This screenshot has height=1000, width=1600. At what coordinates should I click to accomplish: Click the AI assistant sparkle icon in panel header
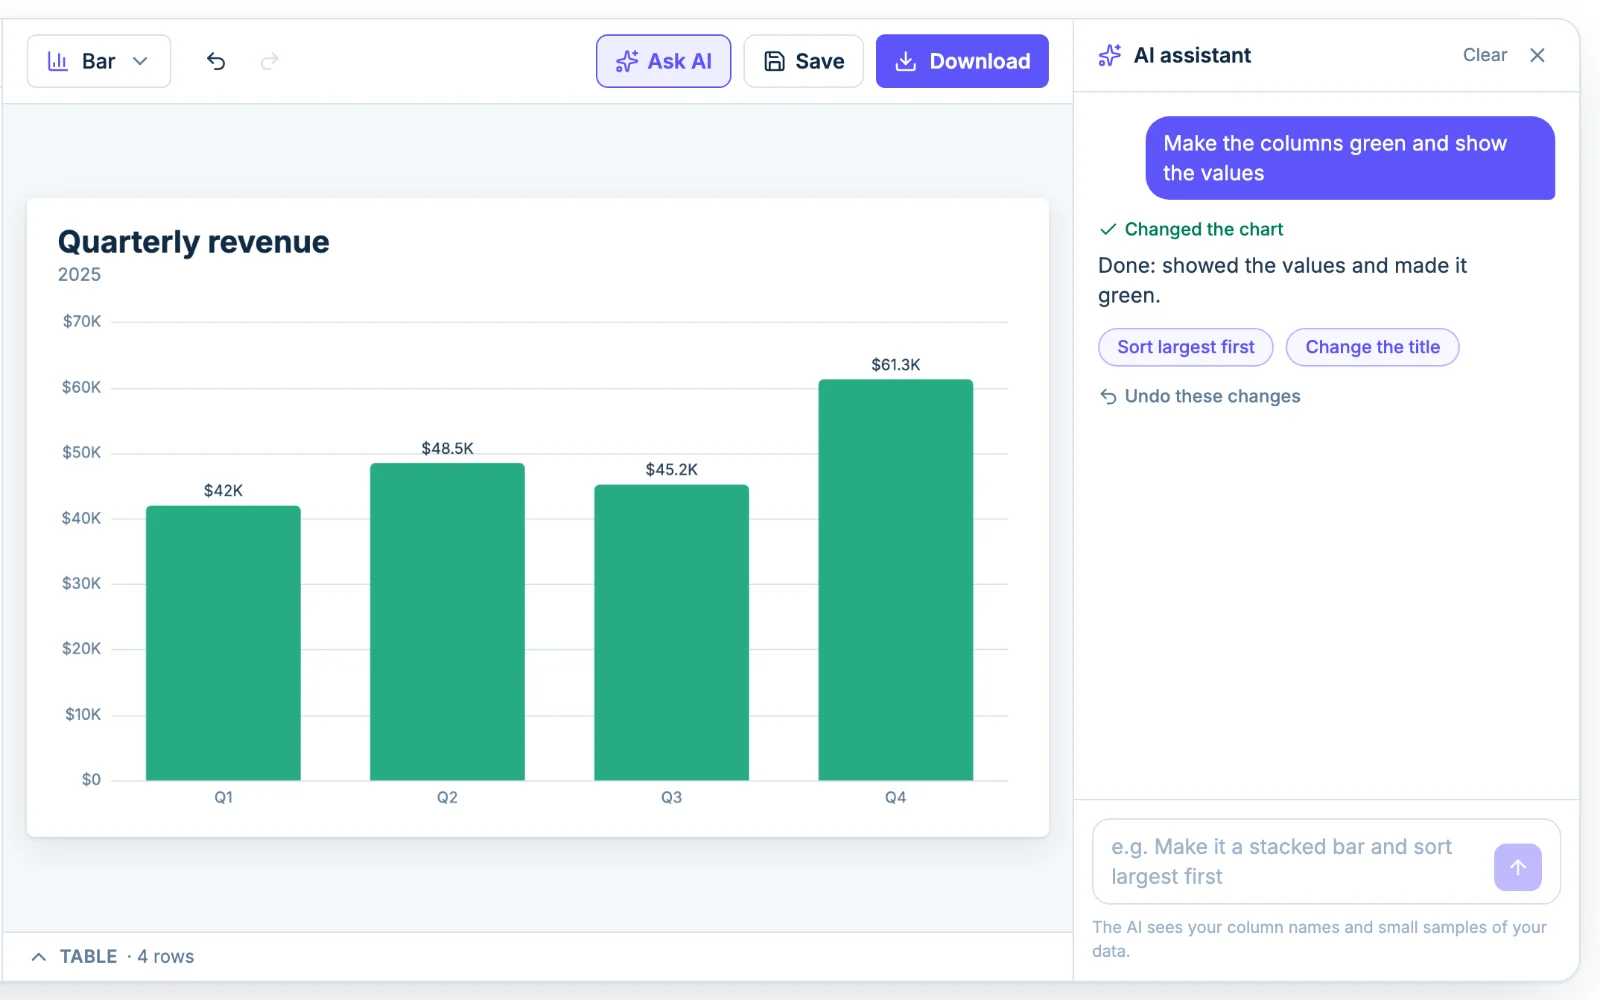tap(1110, 55)
